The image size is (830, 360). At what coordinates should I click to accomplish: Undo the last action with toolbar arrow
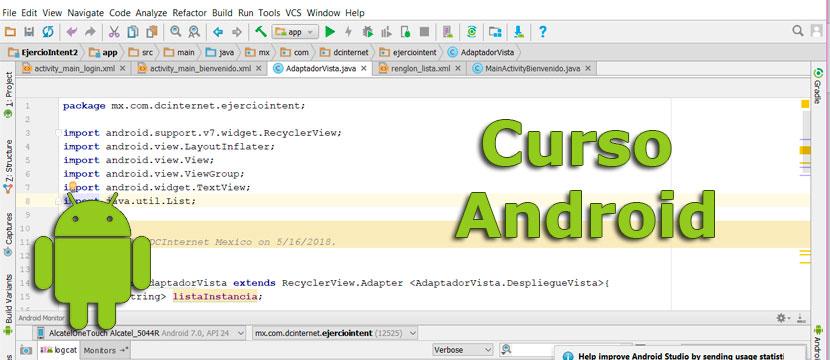(x=71, y=32)
